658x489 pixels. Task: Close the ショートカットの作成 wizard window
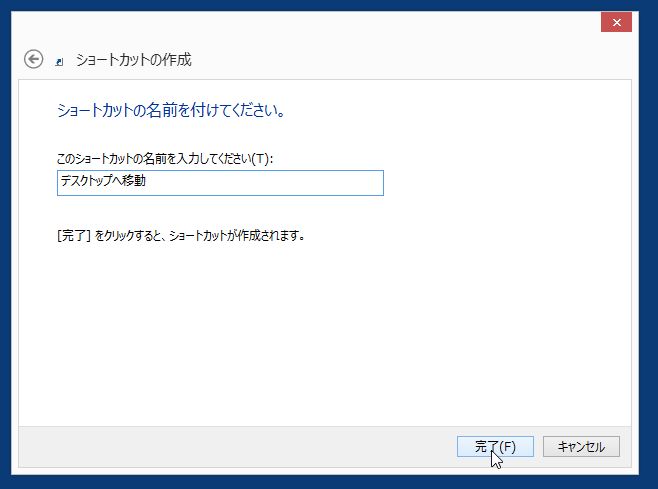(616, 22)
